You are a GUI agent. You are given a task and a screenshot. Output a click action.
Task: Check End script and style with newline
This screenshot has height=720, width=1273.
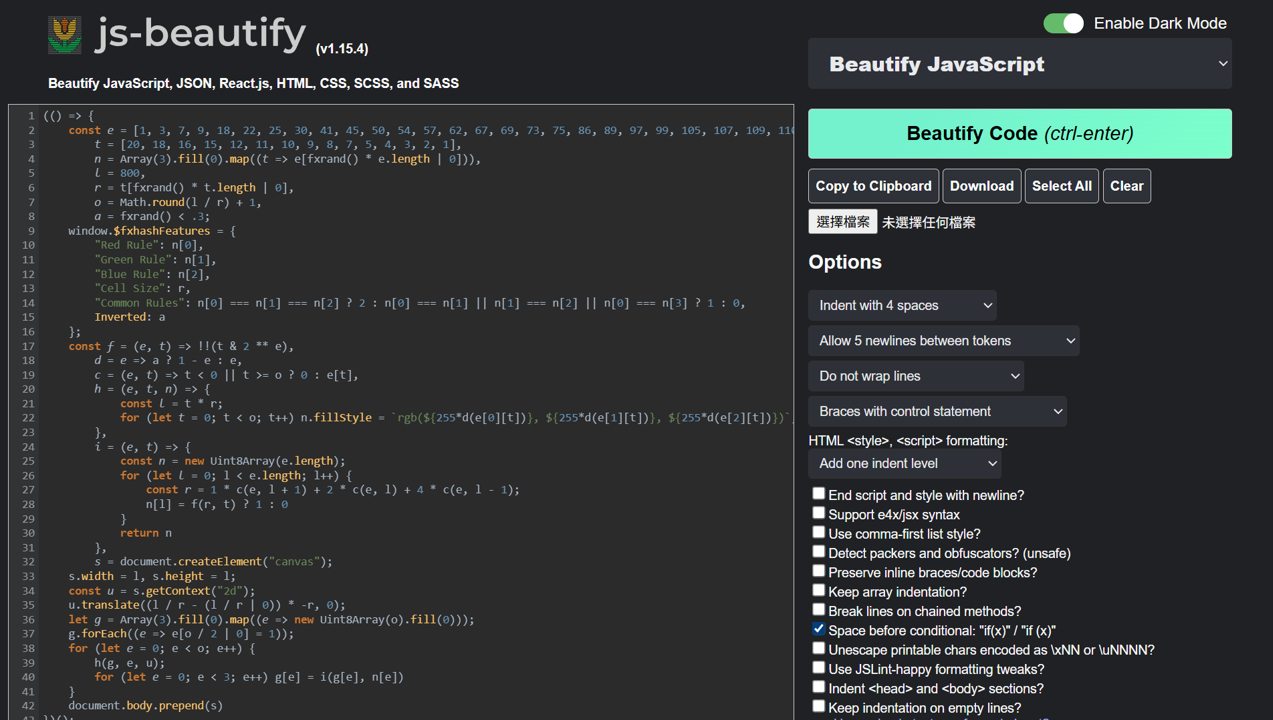click(x=819, y=494)
